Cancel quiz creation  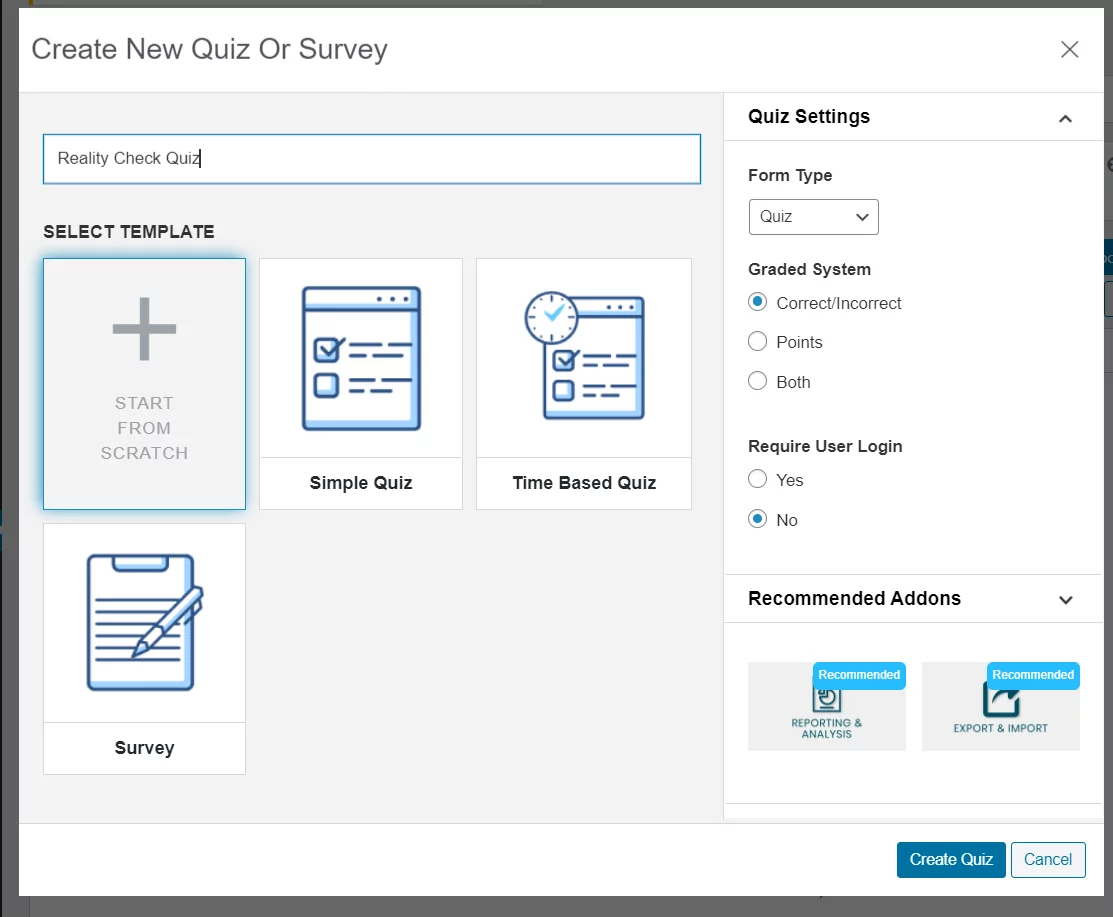pyautogui.click(x=1048, y=859)
